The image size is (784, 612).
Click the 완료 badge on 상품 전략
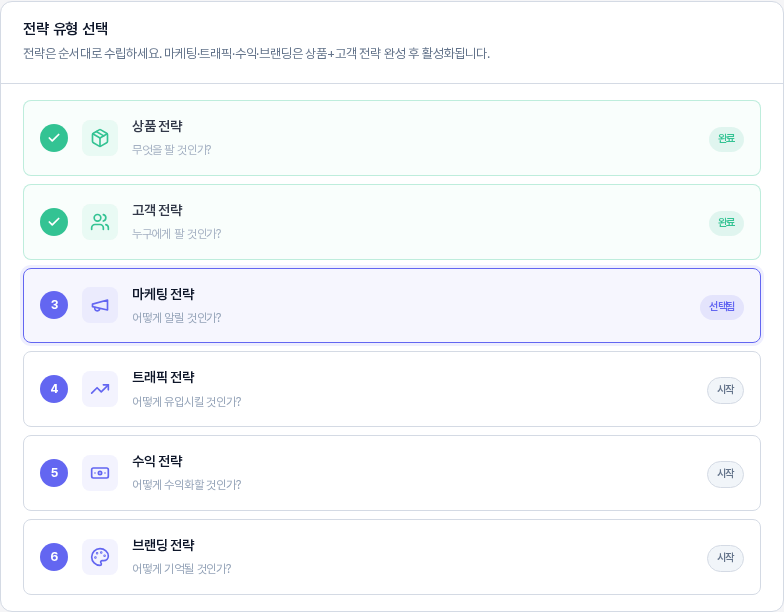point(726,139)
